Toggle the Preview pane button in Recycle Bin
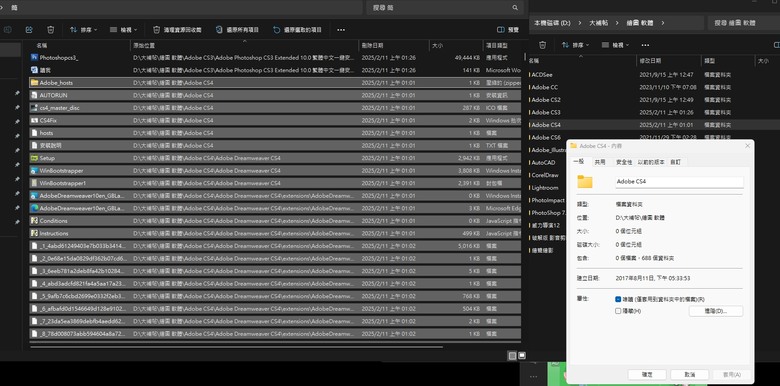 click(508, 30)
